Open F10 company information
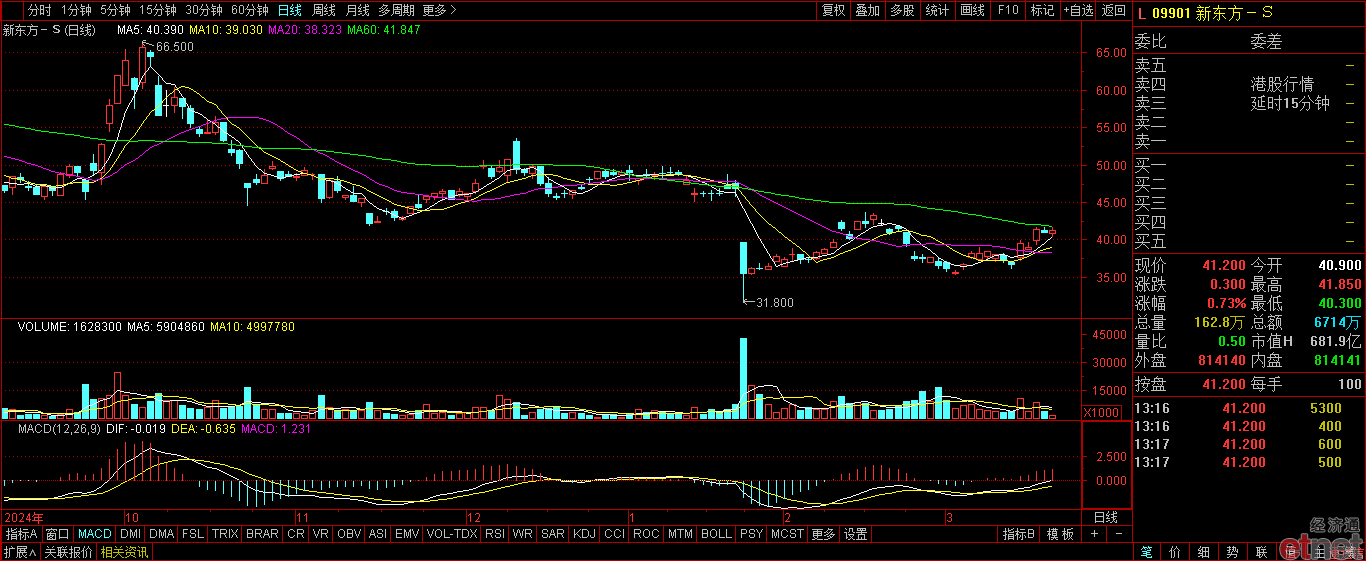Image resolution: width=1366 pixels, height=561 pixels. coord(1008,10)
